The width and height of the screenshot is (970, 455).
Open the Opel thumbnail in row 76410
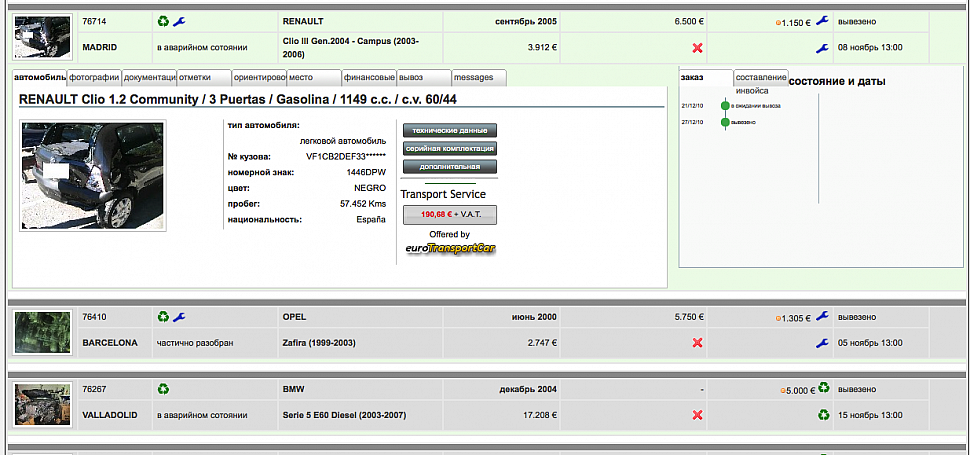tap(43, 333)
